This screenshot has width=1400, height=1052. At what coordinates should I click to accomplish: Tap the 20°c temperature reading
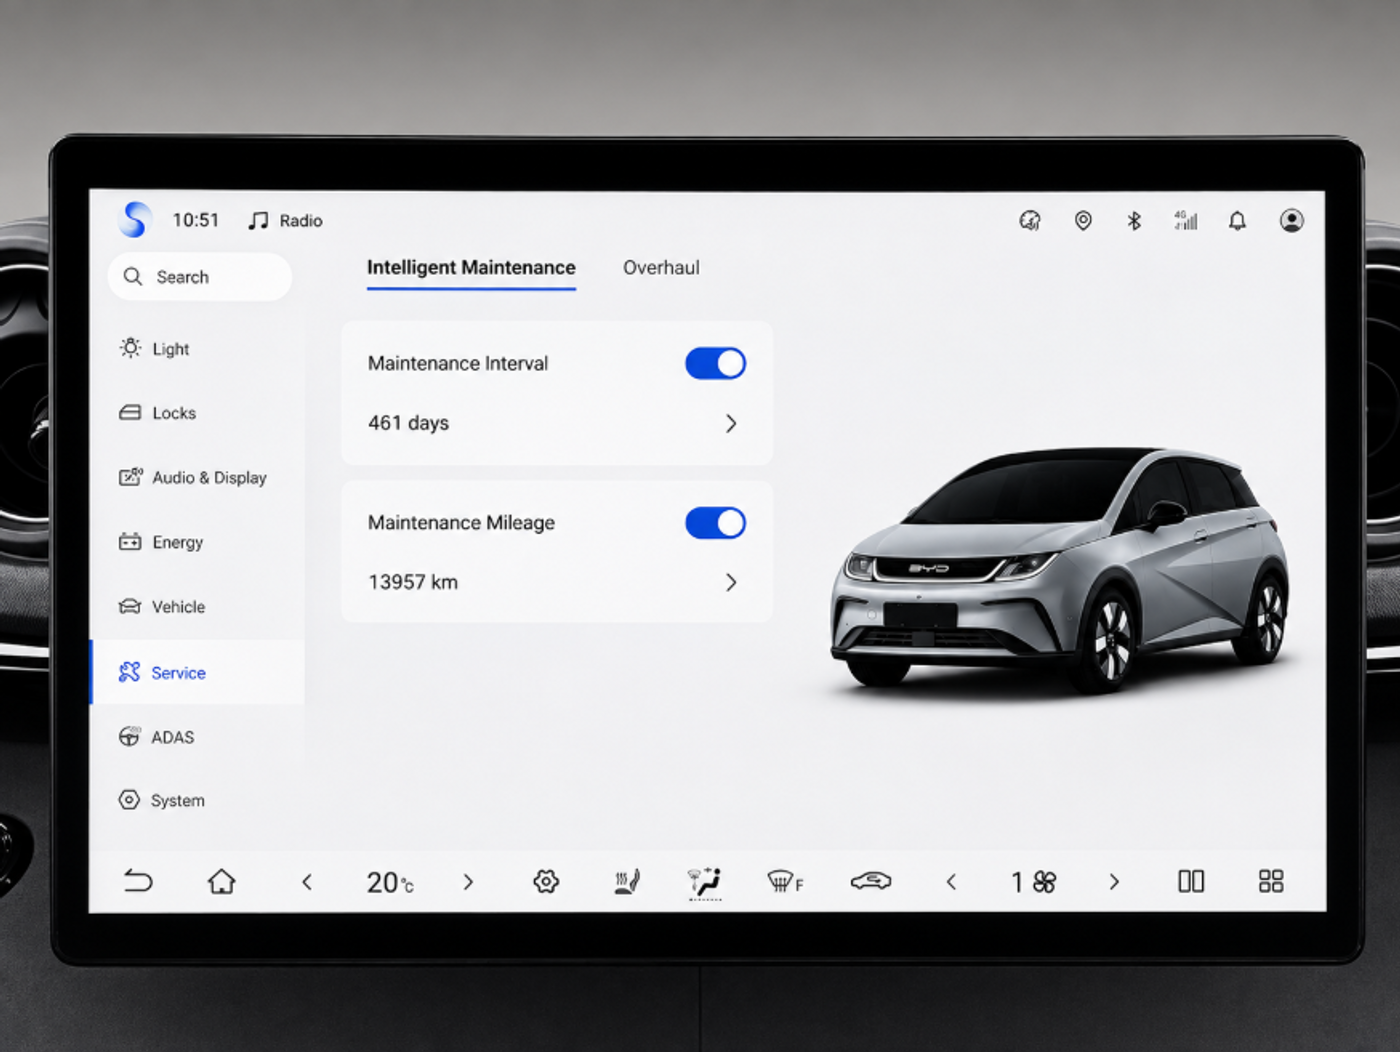[x=389, y=882]
